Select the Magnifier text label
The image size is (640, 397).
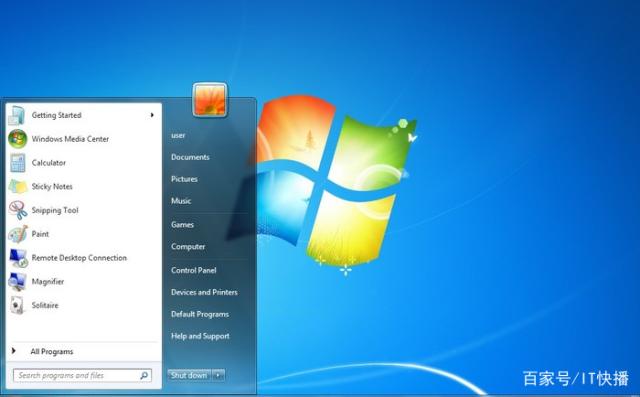[48, 282]
